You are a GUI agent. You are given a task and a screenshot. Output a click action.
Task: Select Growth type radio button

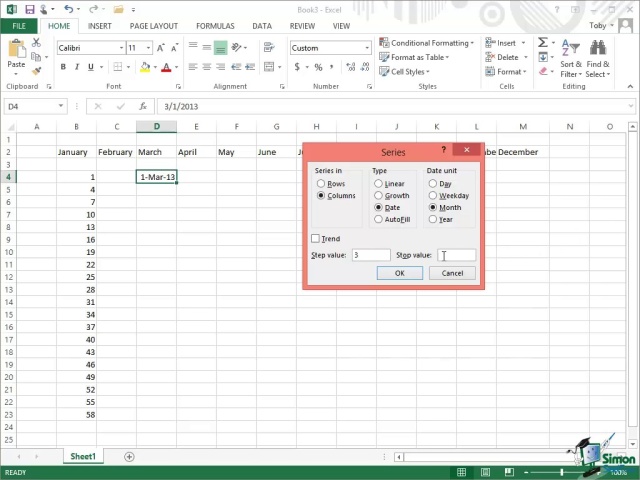(378, 196)
